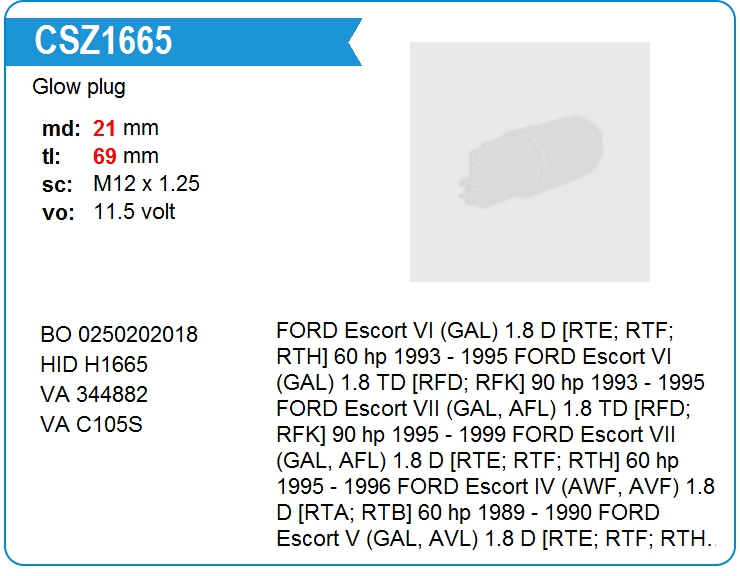Select the M12 x 1.25 thread size
Screen dimensions: 740x576
pyautogui.click(x=146, y=184)
